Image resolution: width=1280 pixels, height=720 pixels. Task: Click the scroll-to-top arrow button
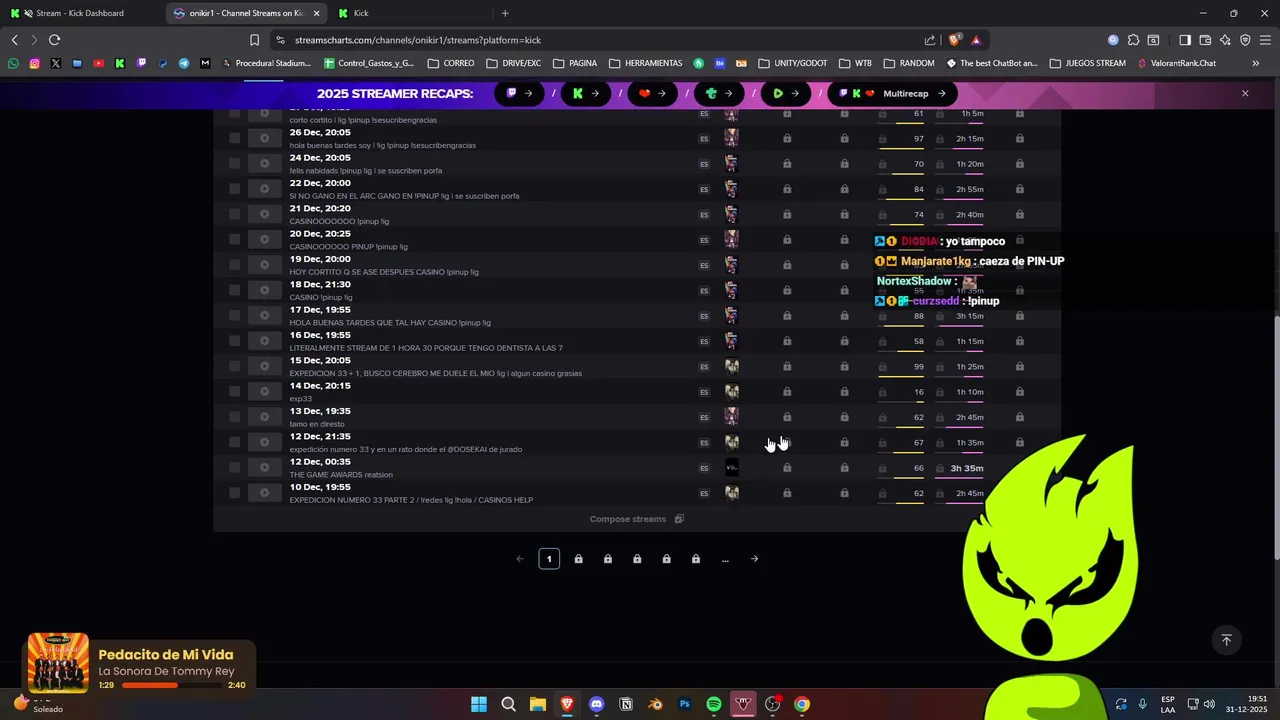point(1226,640)
